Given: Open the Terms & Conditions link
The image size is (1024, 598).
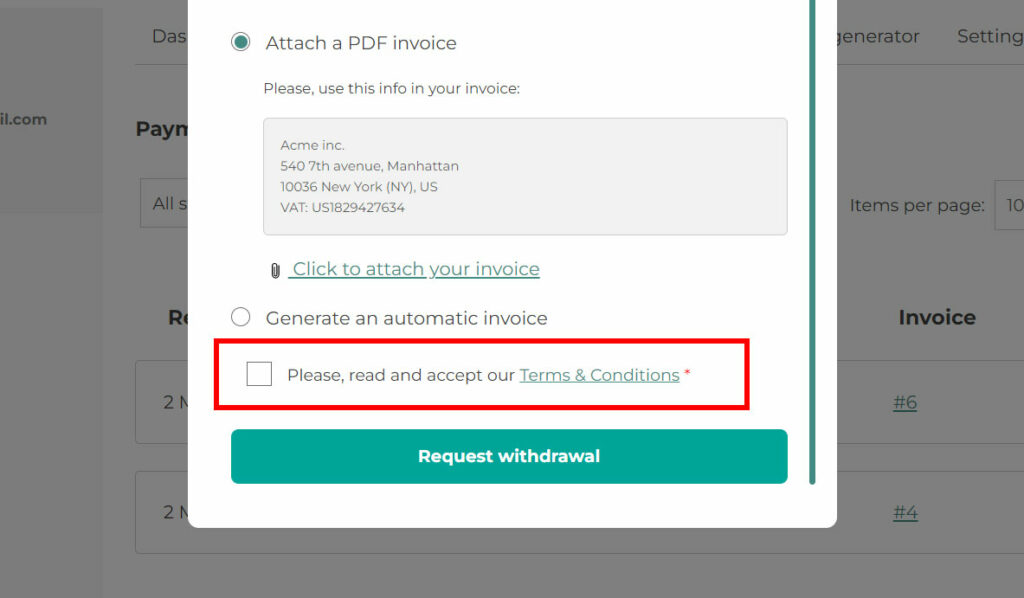Looking at the screenshot, I should pos(599,375).
